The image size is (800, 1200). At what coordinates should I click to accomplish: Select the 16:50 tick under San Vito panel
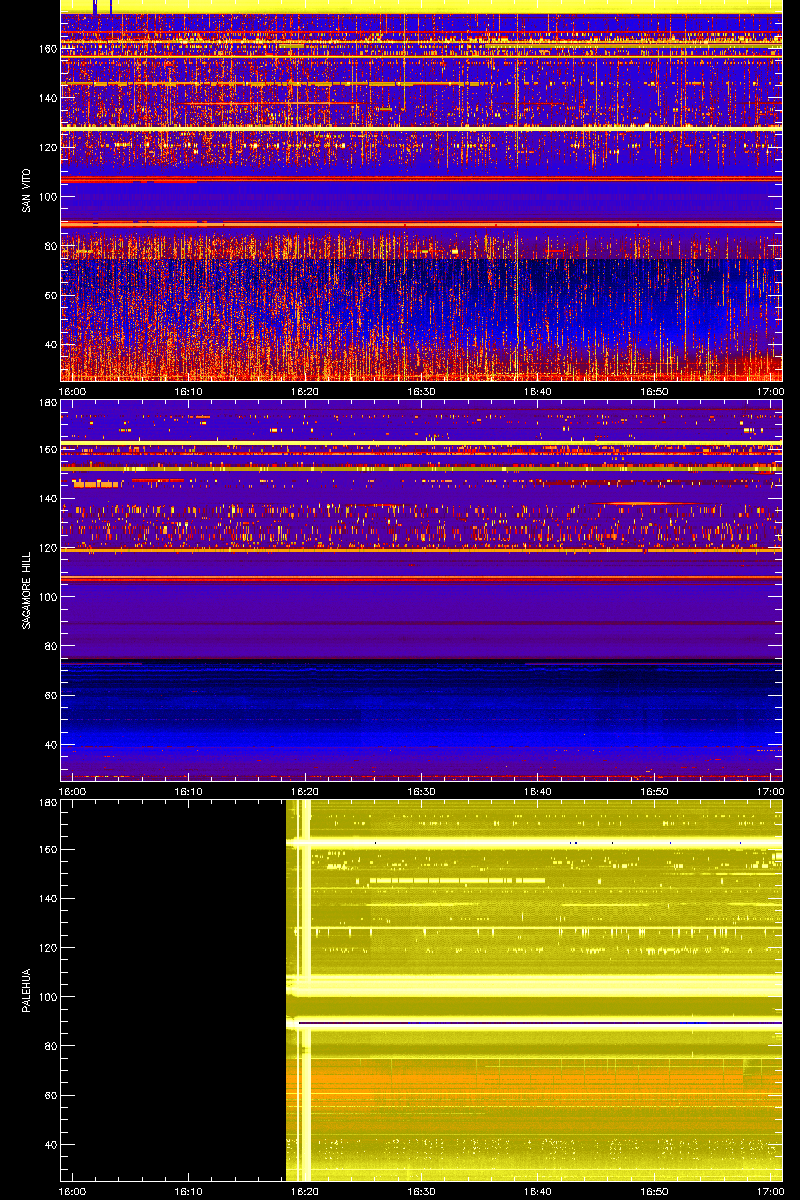coord(655,392)
